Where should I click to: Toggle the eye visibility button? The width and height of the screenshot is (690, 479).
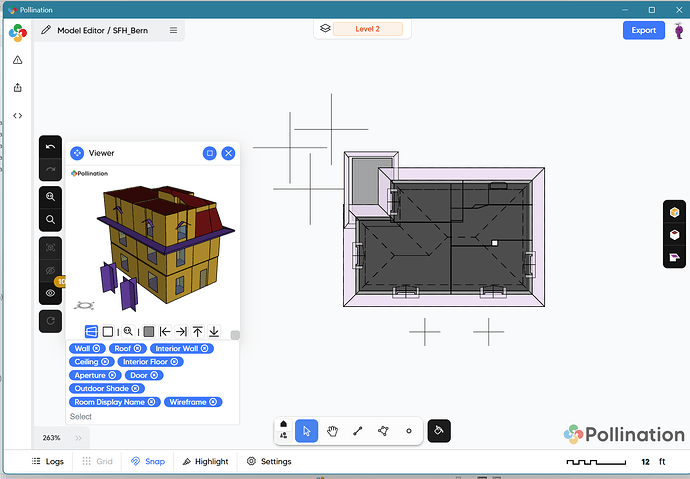pyautogui.click(x=51, y=293)
